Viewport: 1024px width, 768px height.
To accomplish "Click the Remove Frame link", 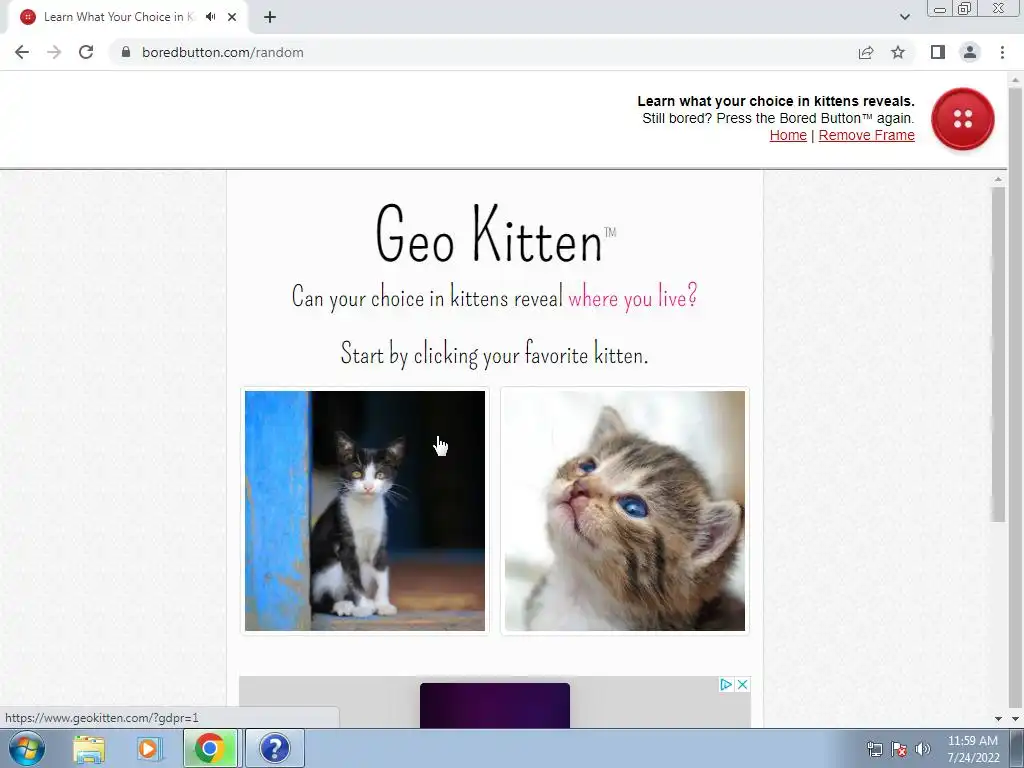I will pyautogui.click(x=867, y=135).
